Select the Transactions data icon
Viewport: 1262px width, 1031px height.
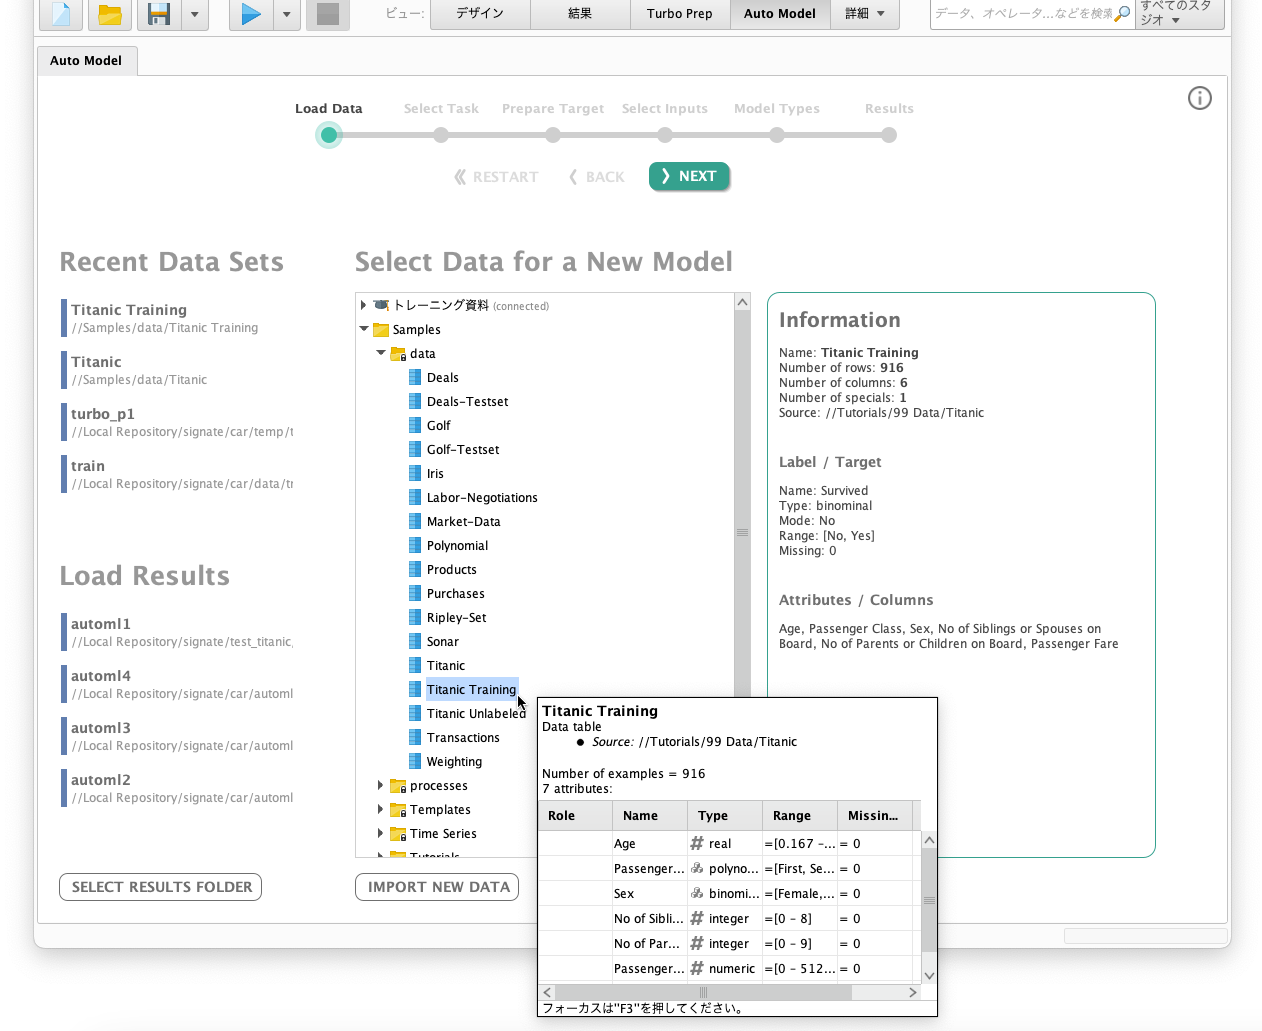[414, 737]
